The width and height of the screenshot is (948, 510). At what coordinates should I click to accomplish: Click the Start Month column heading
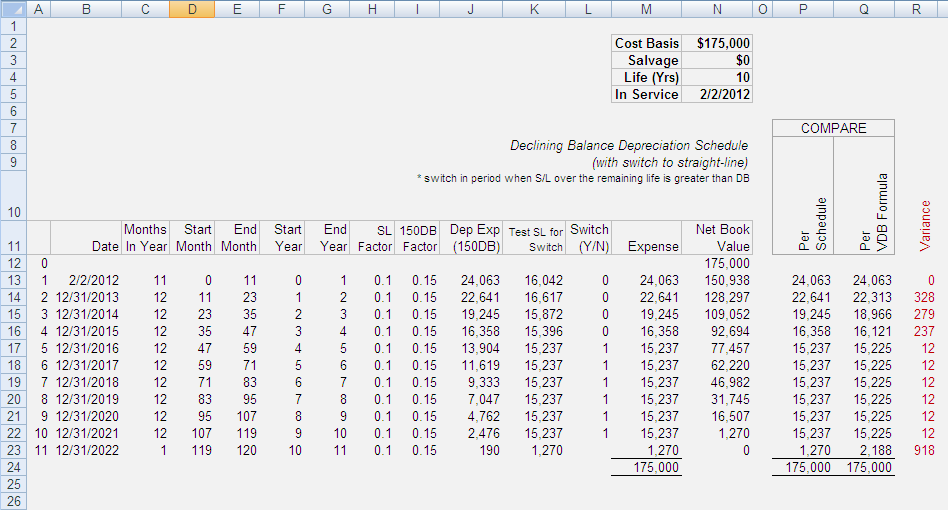pyautogui.click(x=193, y=238)
